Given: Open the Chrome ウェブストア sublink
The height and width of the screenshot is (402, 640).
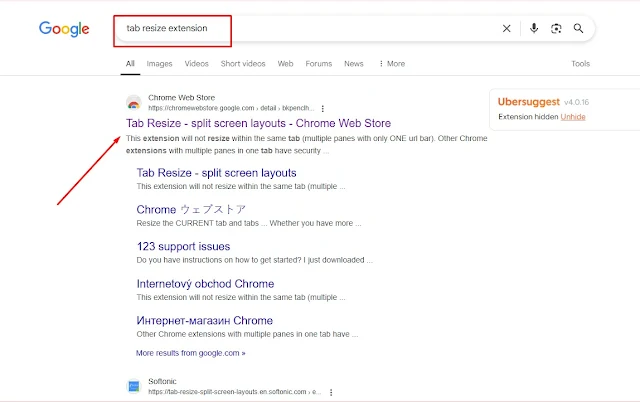Looking at the screenshot, I should [191, 210].
